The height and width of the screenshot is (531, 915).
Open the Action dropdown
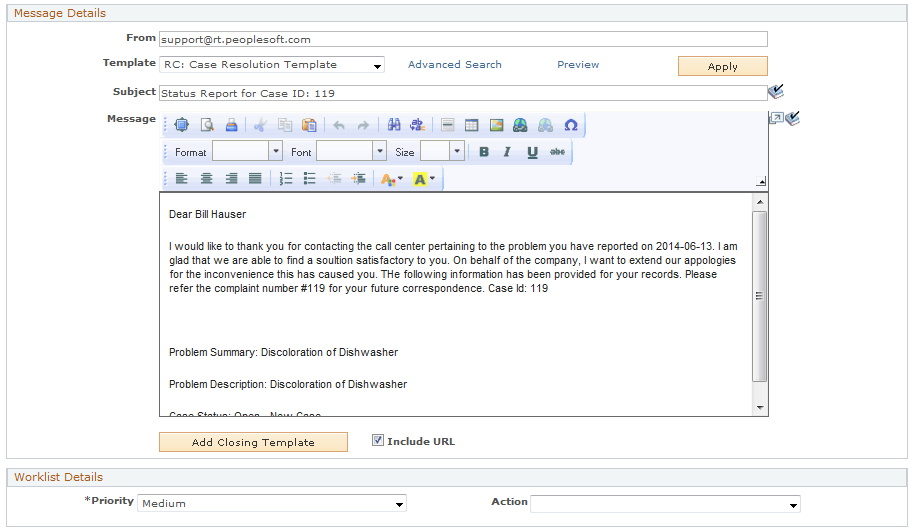tap(665, 504)
